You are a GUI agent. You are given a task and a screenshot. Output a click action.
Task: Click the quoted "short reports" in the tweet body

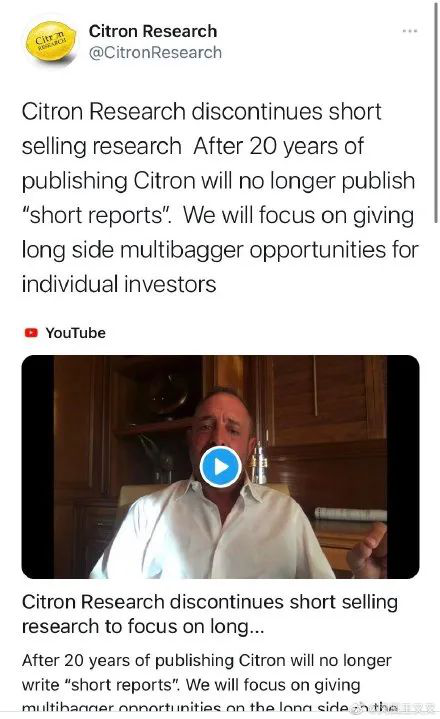pos(96,215)
